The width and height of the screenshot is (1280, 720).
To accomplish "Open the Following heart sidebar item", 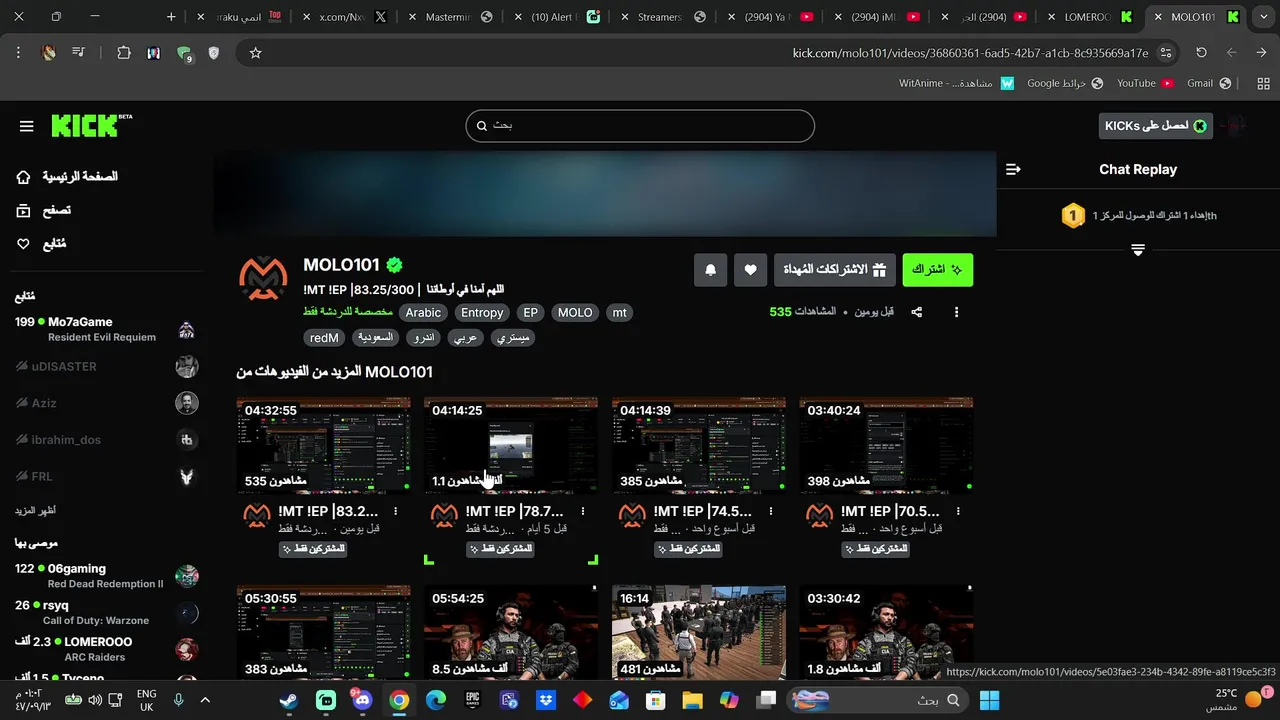I will coord(42,244).
